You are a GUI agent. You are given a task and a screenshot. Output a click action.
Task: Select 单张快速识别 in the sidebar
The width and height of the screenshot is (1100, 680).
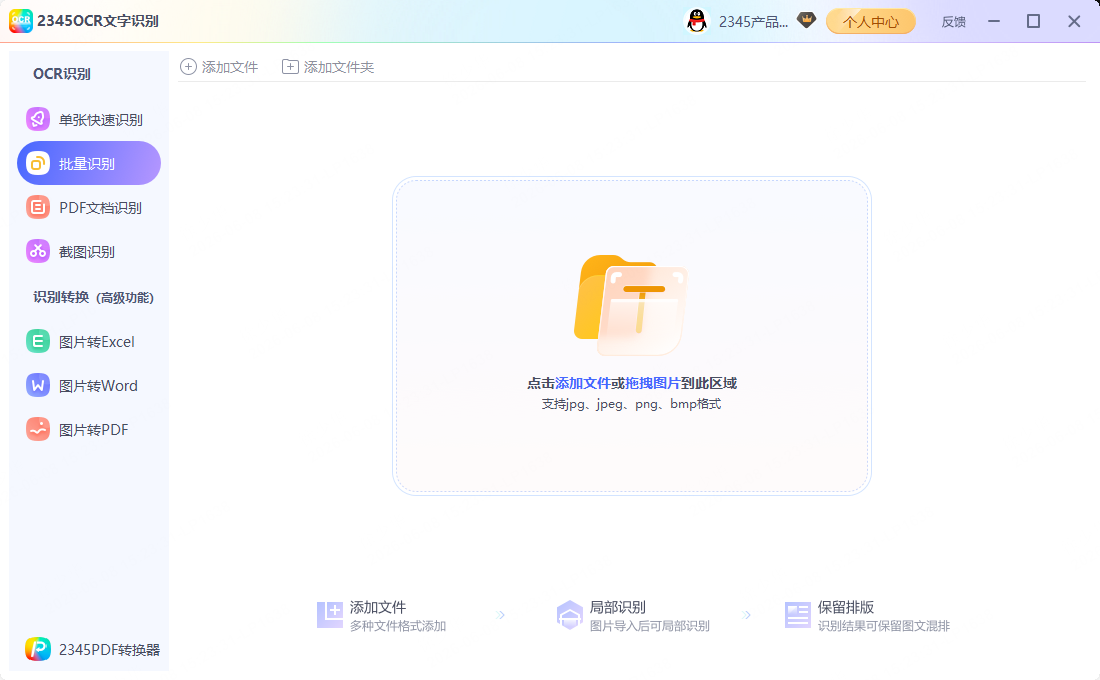click(x=88, y=119)
